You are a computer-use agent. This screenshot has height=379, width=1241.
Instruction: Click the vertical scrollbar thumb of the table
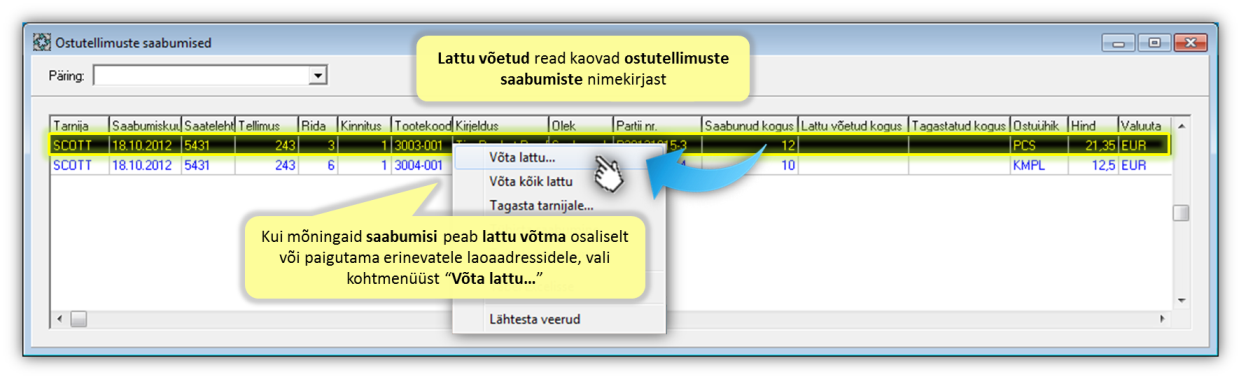click(x=1181, y=212)
